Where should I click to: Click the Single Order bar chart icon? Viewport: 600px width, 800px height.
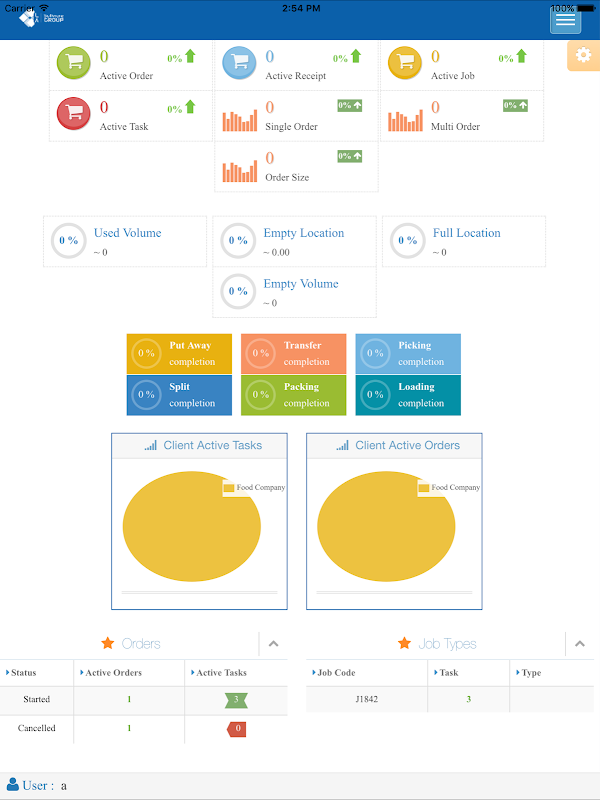(240, 120)
